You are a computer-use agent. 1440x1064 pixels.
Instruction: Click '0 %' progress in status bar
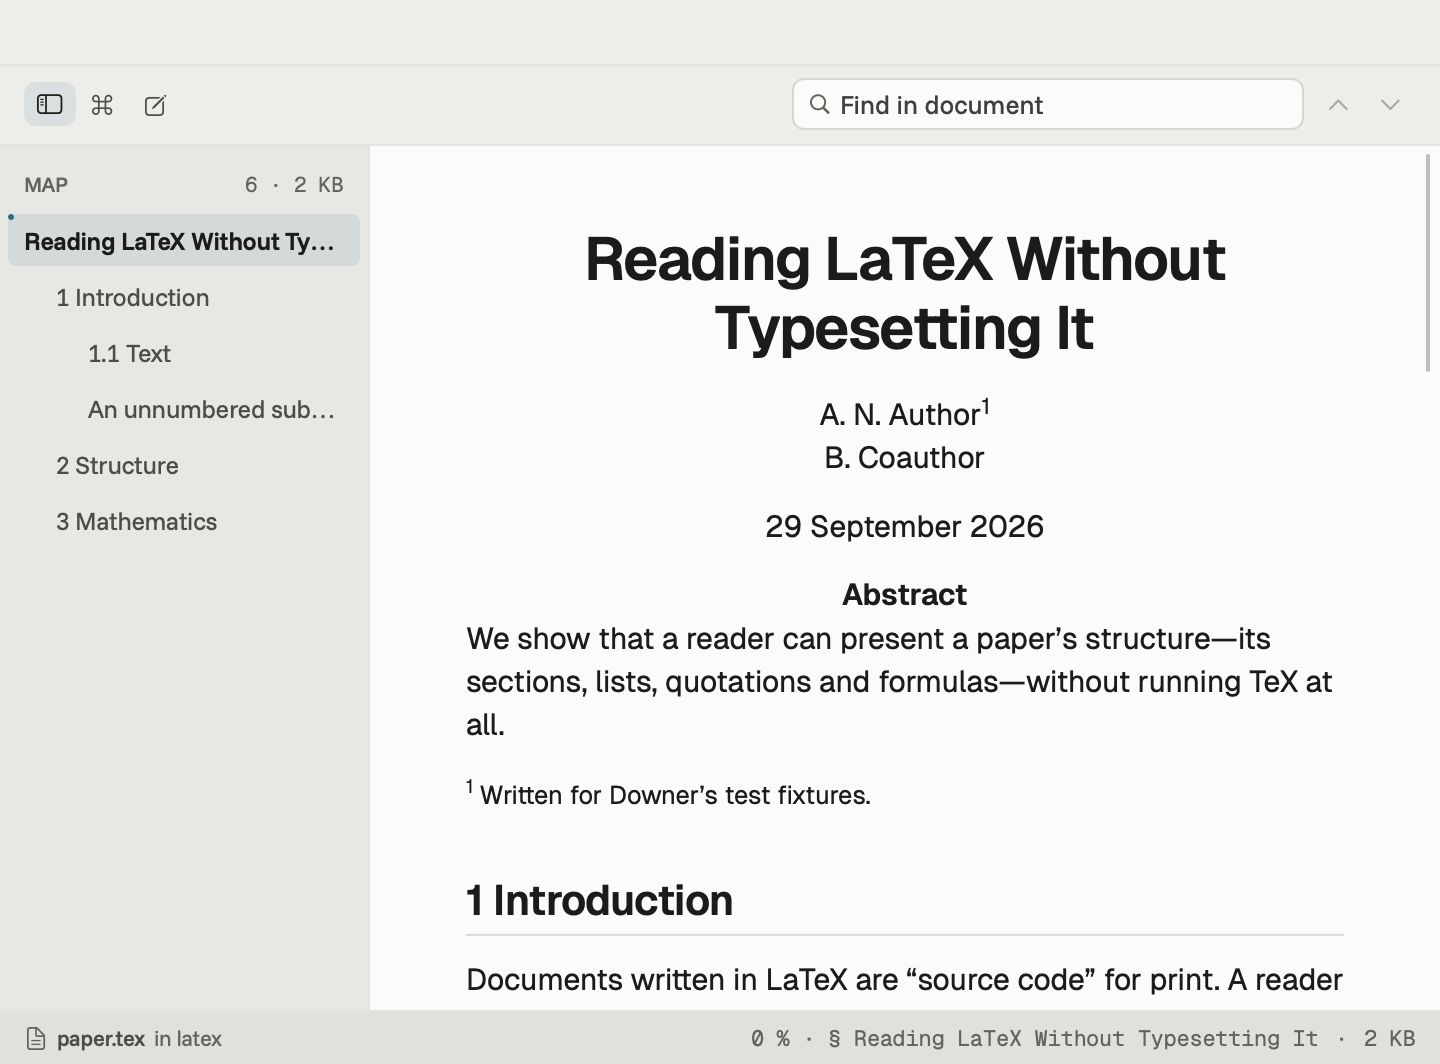(770, 1038)
